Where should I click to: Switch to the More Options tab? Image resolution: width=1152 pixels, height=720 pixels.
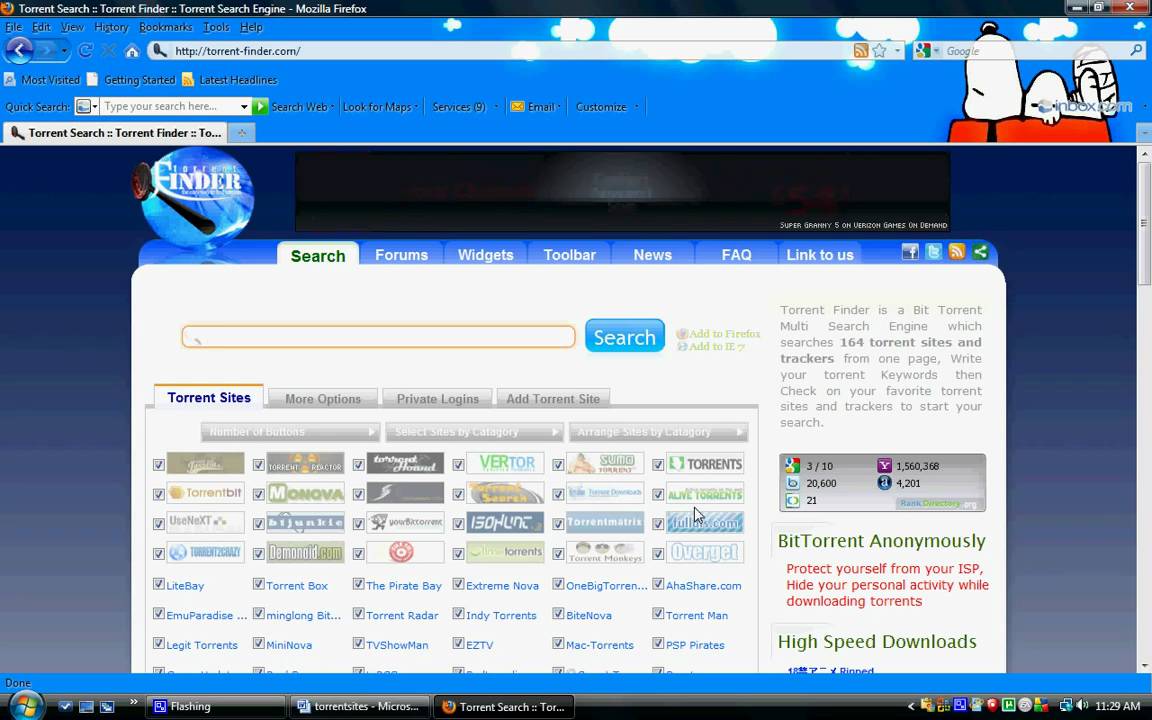(323, 398)
